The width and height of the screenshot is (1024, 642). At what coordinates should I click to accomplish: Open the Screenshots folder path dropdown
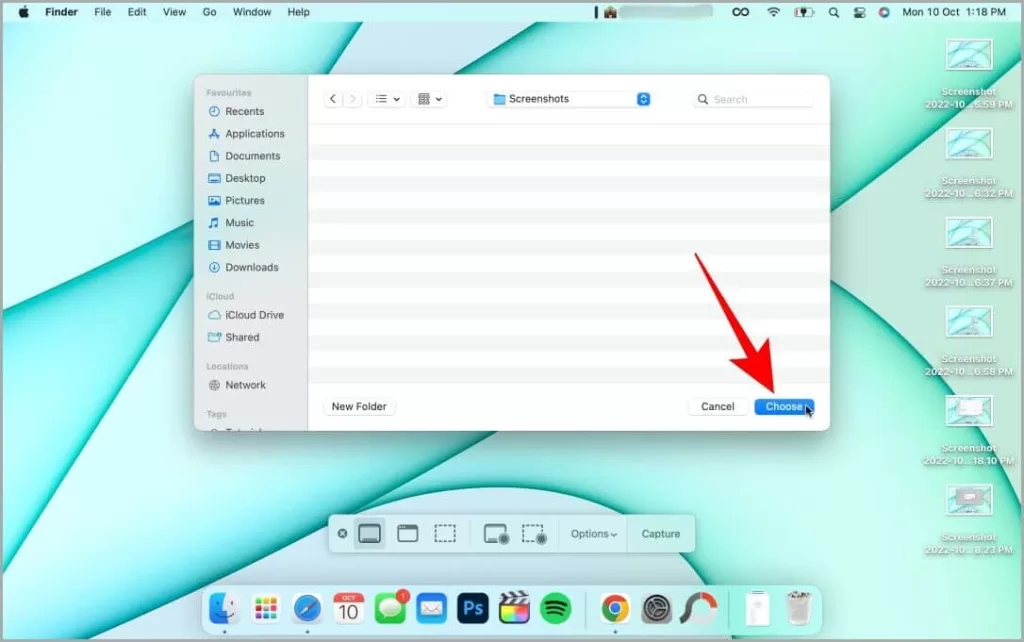tap(568, 99)
